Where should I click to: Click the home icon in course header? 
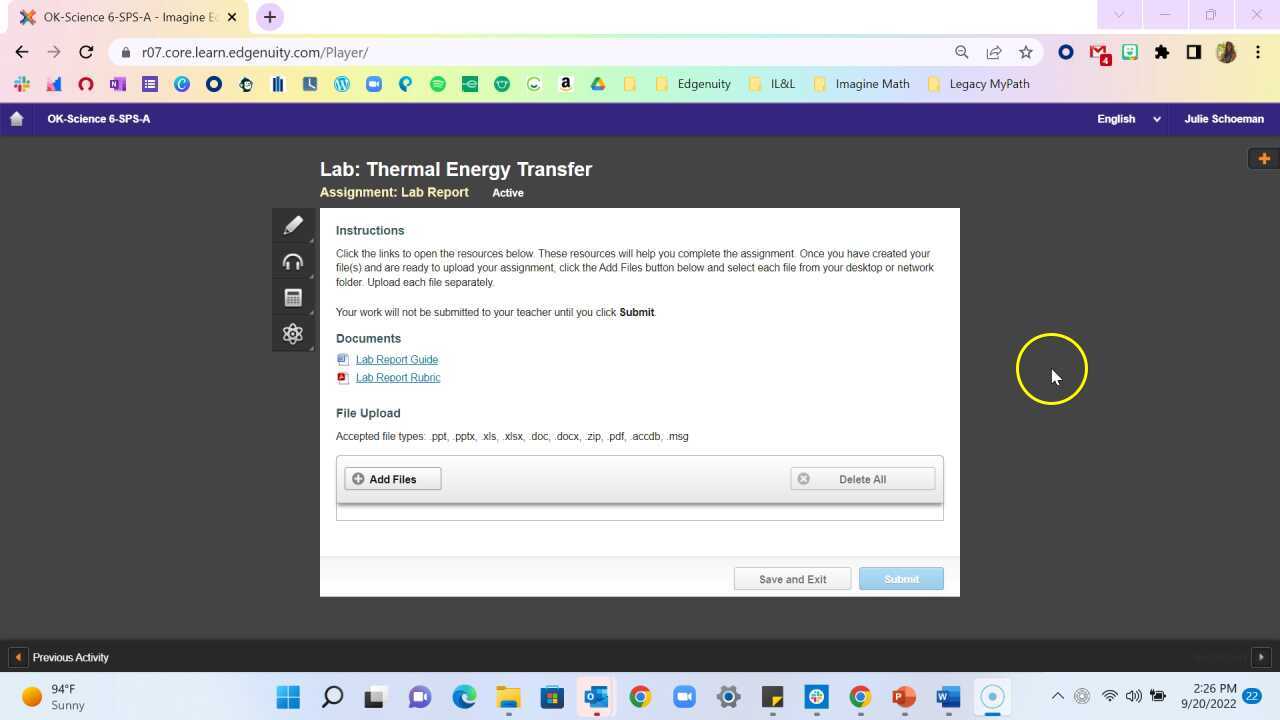pos(16,119)
